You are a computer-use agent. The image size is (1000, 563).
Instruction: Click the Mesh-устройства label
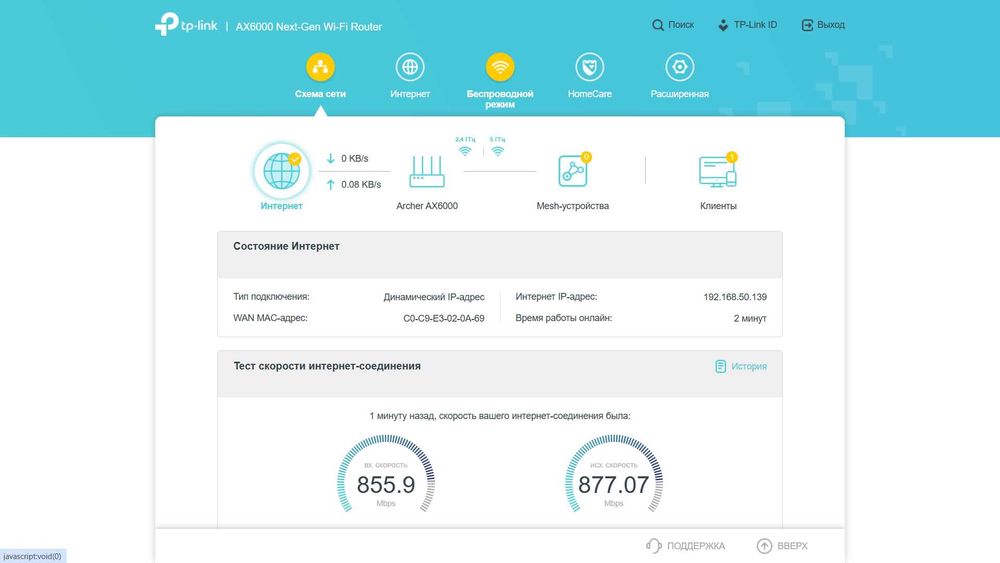coord(573,206)
